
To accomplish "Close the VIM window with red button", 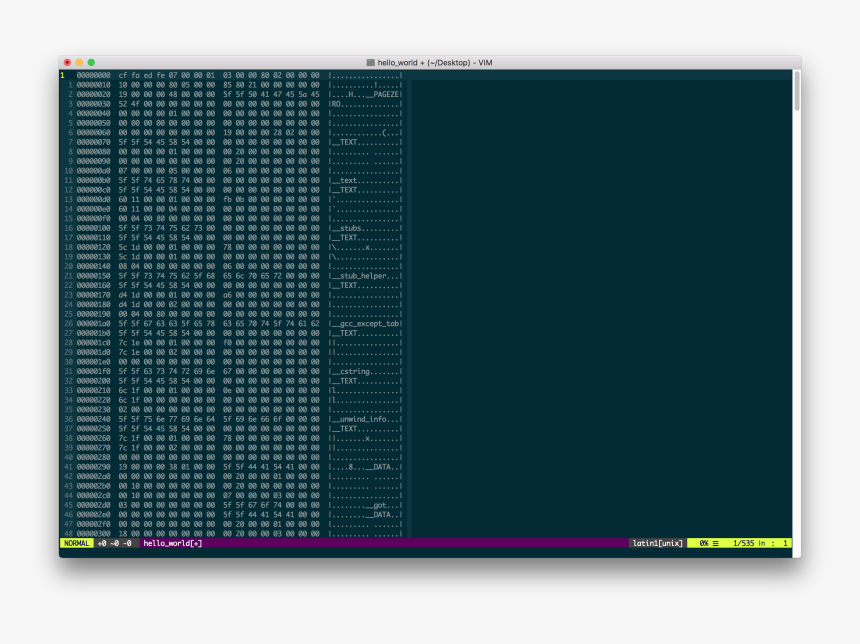I will click(67, 62).
